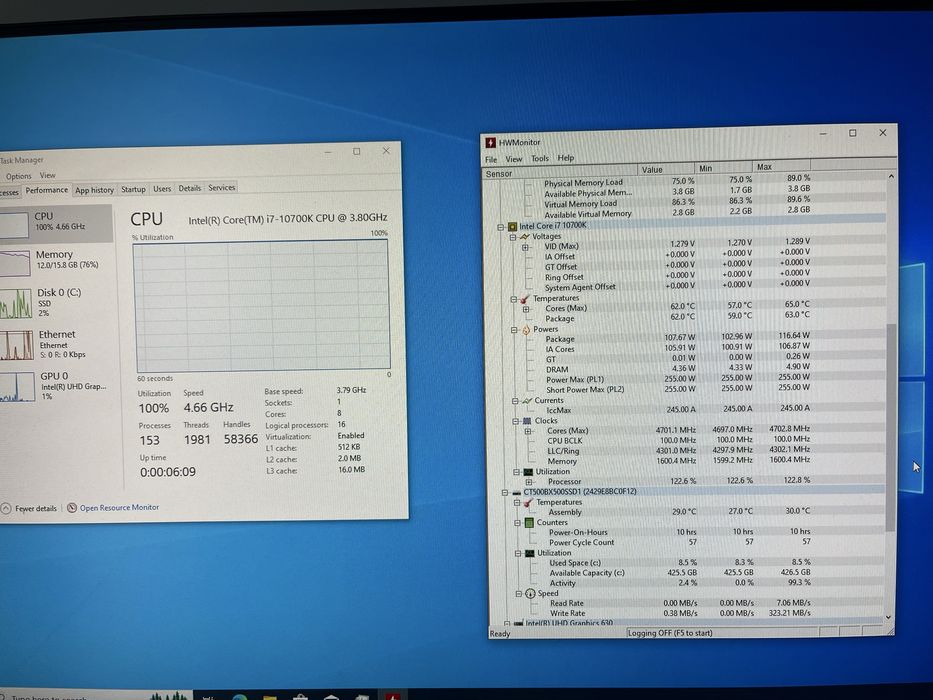Expand Cores (Max) under Temperatures
Screen dimensions: 933x700
click(x=526, y=310)
